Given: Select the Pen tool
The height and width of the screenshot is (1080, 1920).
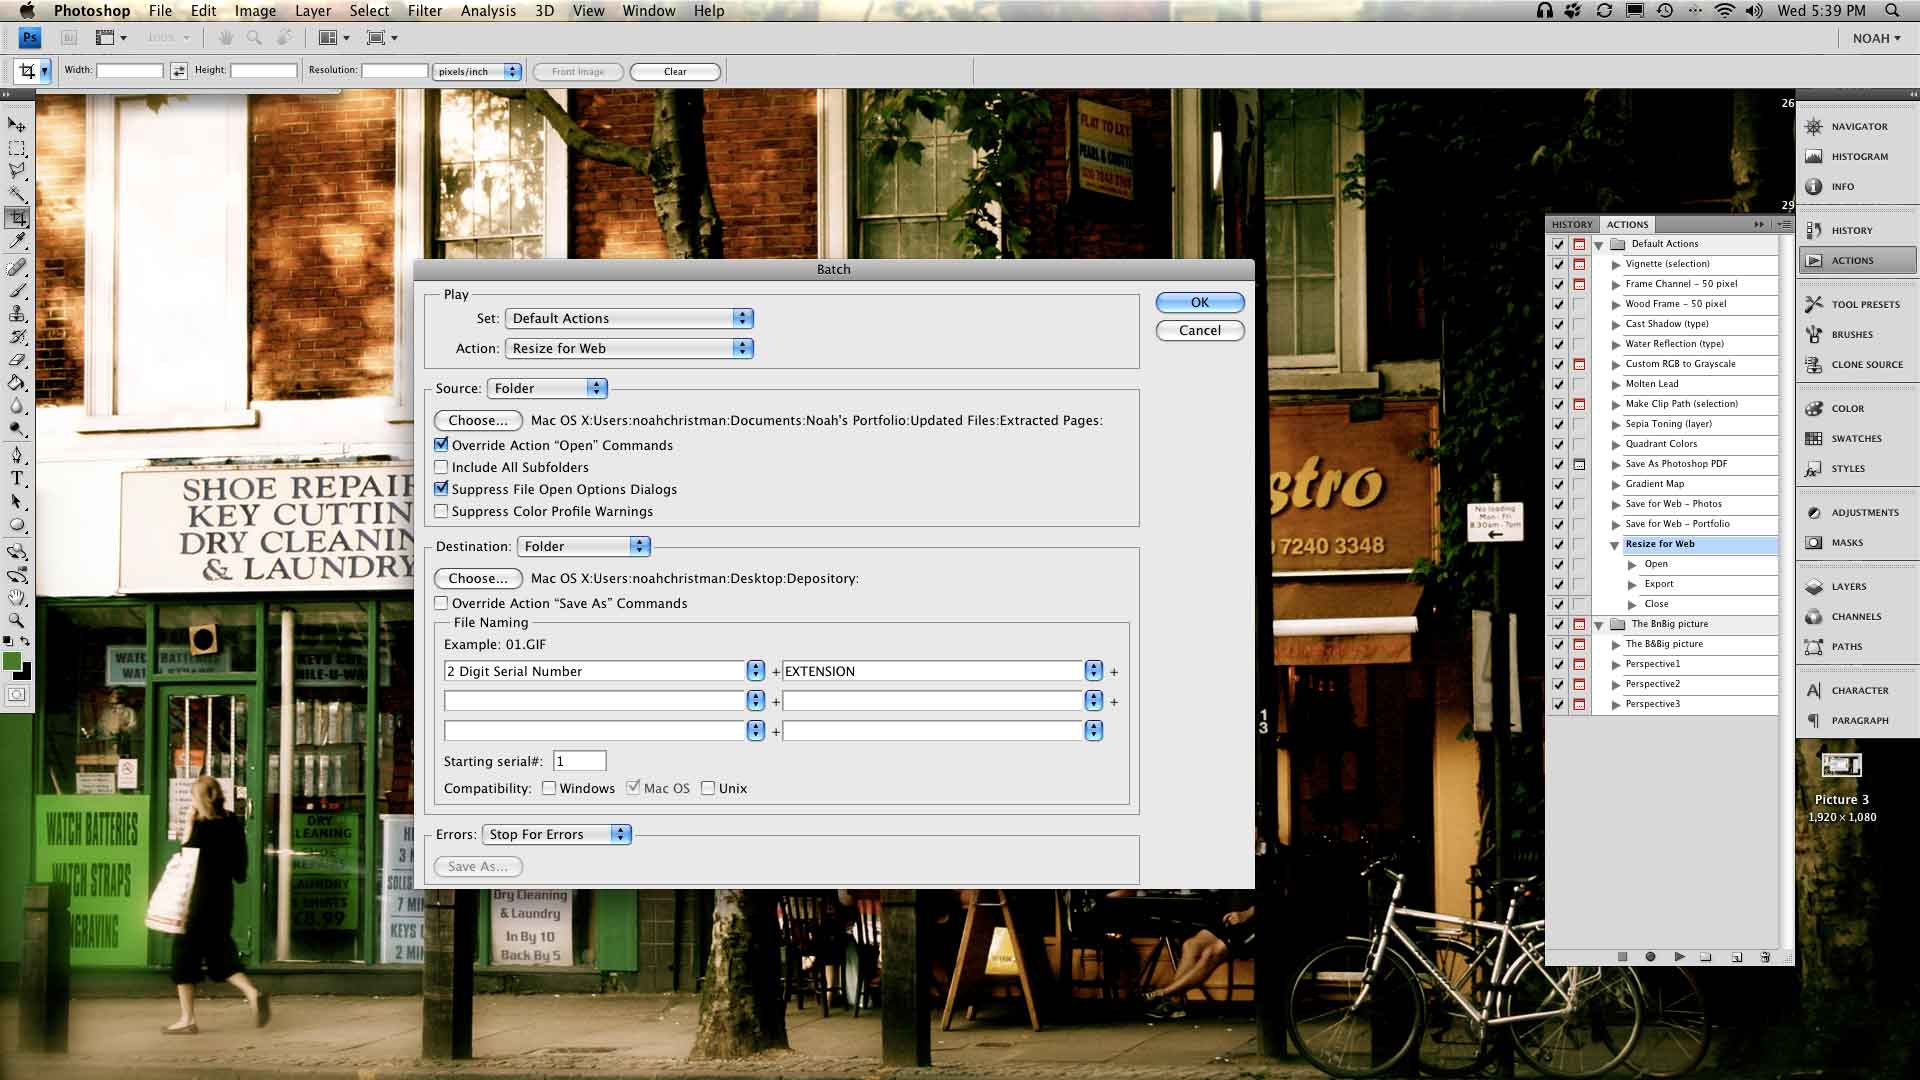Looking at the screenshot, I should click(x=17, y=455).
